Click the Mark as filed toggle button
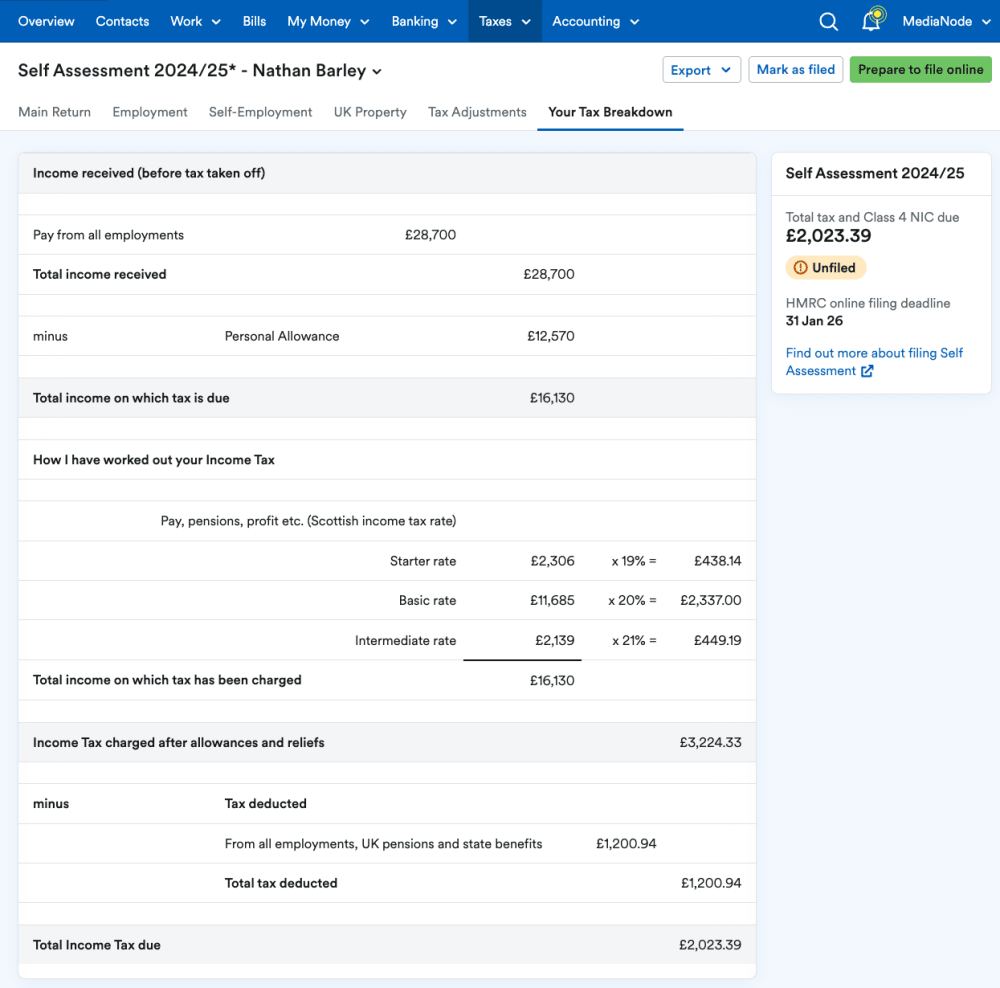This screenshot has width=1000, height=988. [795, 69]
